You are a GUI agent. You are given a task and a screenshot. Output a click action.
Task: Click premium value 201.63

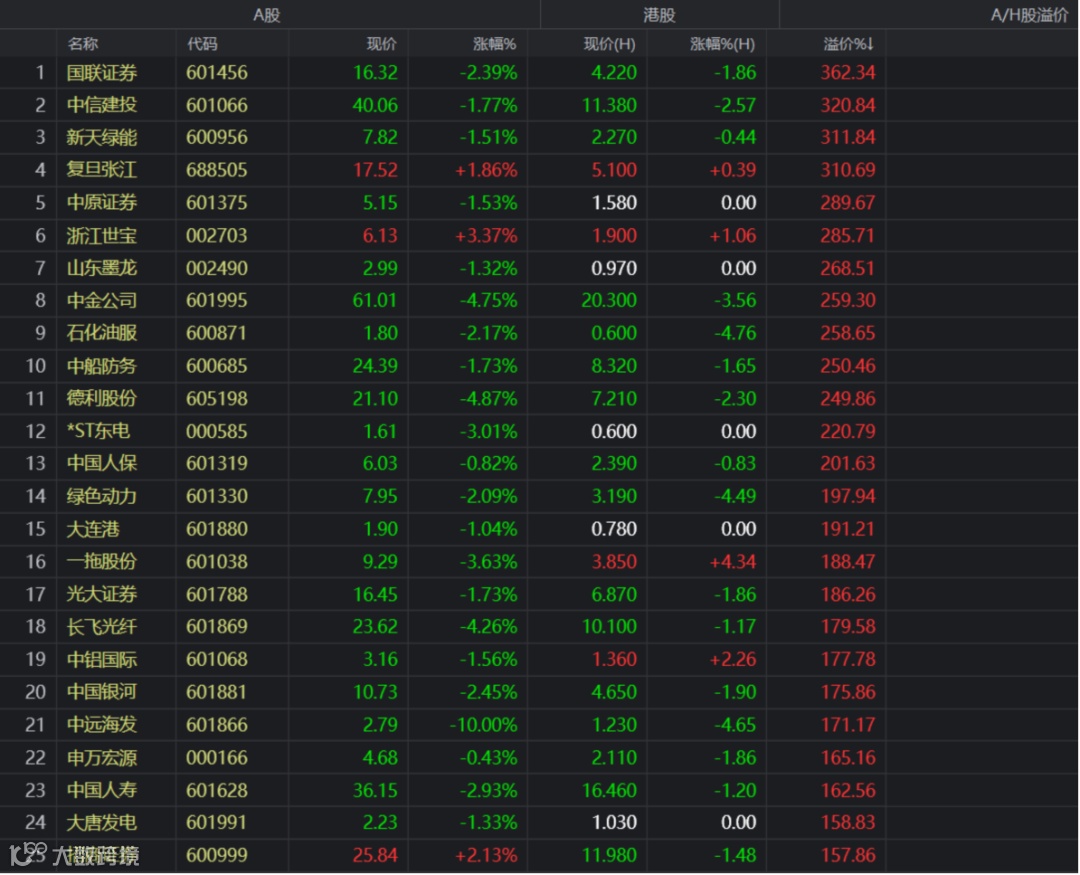tap(848, 464)
